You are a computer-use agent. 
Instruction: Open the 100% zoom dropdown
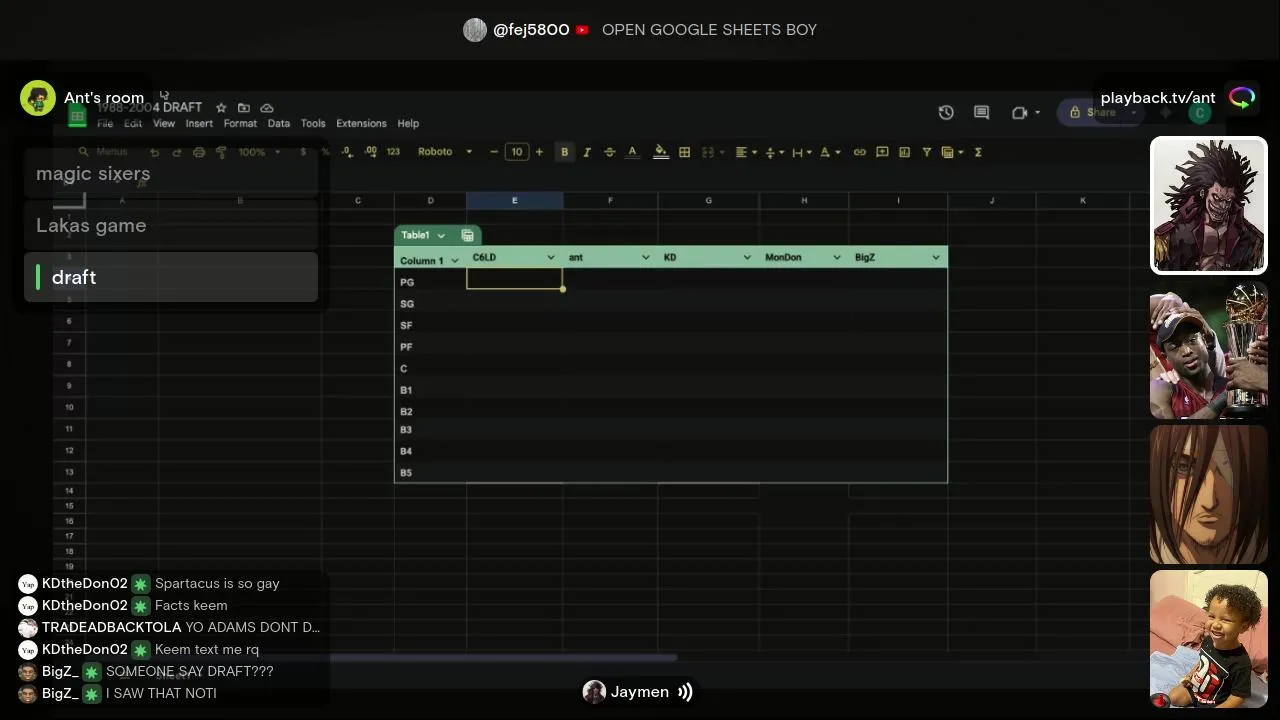pos(259,152)
